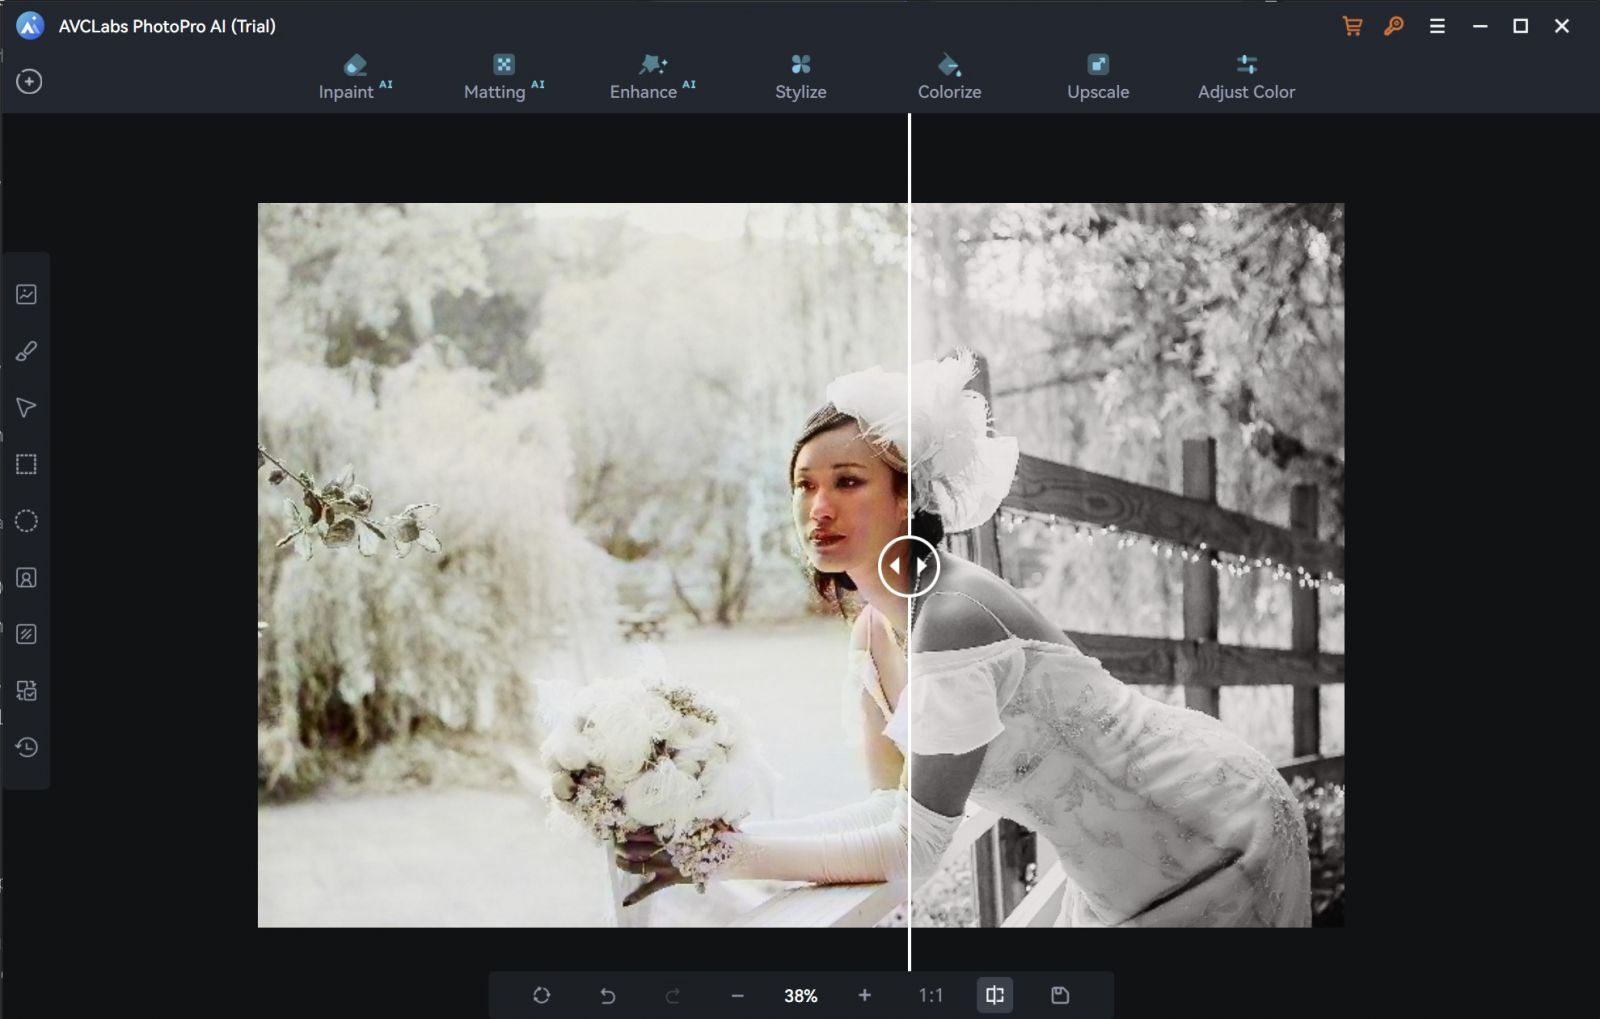This screenshot has height=1019, width=1600.
Task: Select the Brush tool in the sidebar
Action: (x=26, y=350)
